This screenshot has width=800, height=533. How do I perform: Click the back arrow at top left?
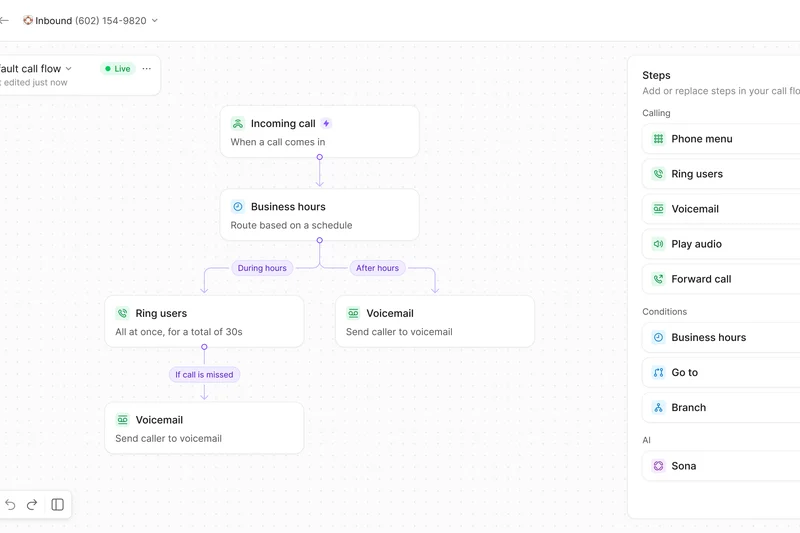(4, 20)
